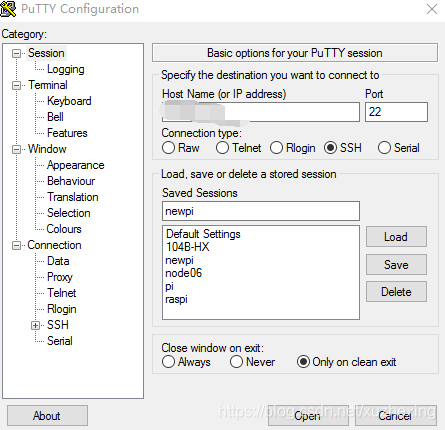This screenshot has width=445, height=430.
Task: Open the Behaviour settings category
Action: click(x=71, y=181)
